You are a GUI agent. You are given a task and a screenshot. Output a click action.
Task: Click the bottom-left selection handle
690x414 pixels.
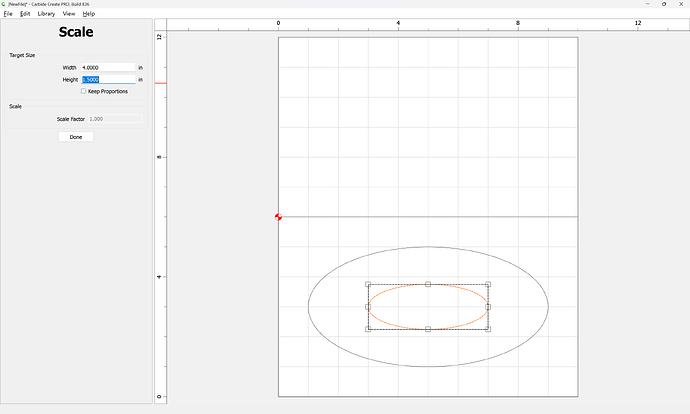[x=368, y=329]
